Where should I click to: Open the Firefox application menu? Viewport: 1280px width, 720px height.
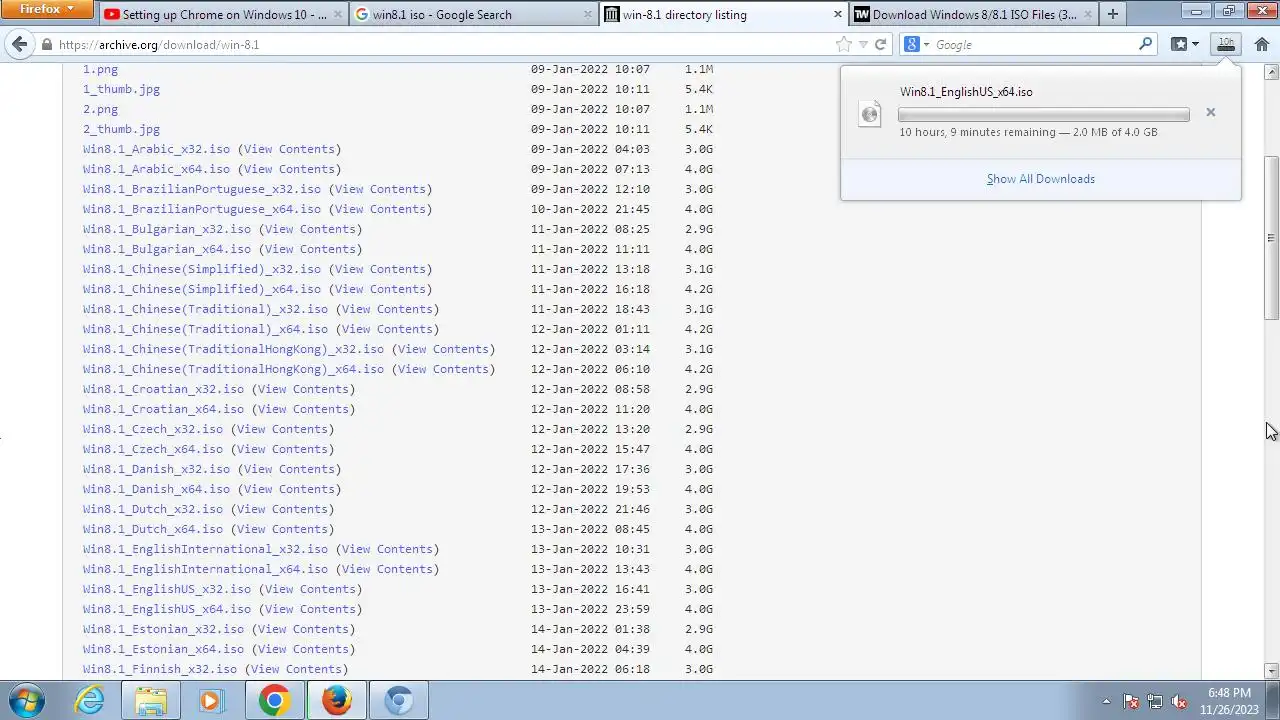coord(47,9)
